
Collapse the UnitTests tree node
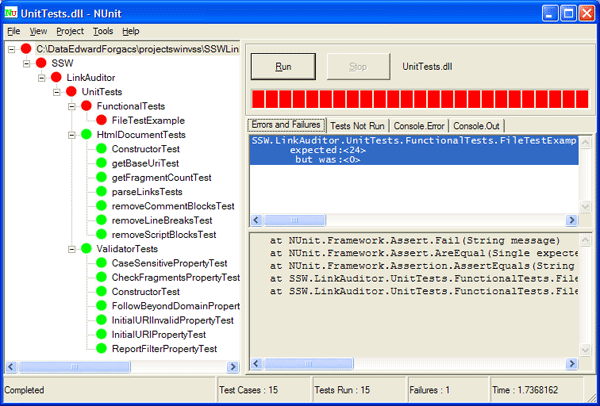click(56, 92)
